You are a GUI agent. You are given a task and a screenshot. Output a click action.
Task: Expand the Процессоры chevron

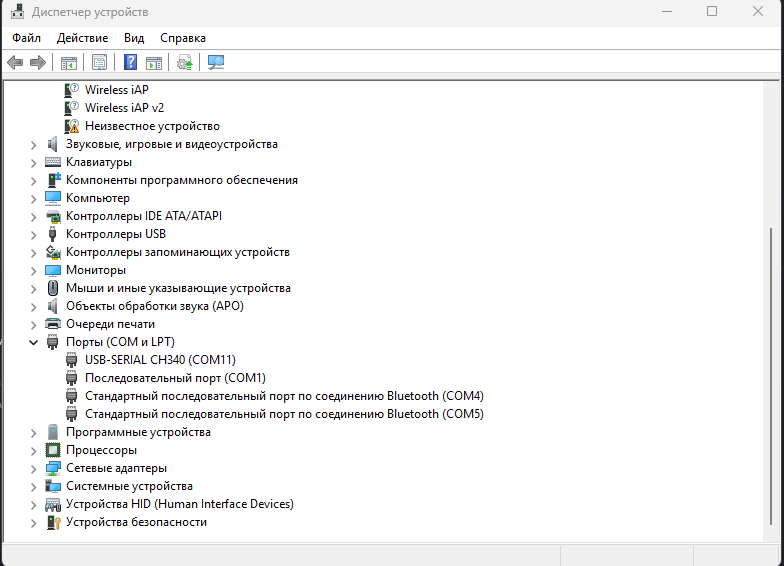click(x=34, y=451)
